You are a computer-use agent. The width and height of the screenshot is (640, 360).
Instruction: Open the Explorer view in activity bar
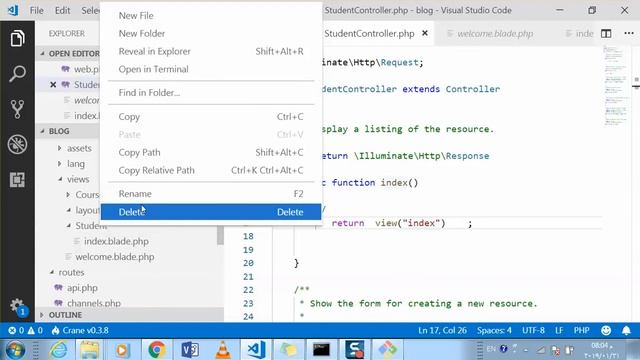[17, 38]
